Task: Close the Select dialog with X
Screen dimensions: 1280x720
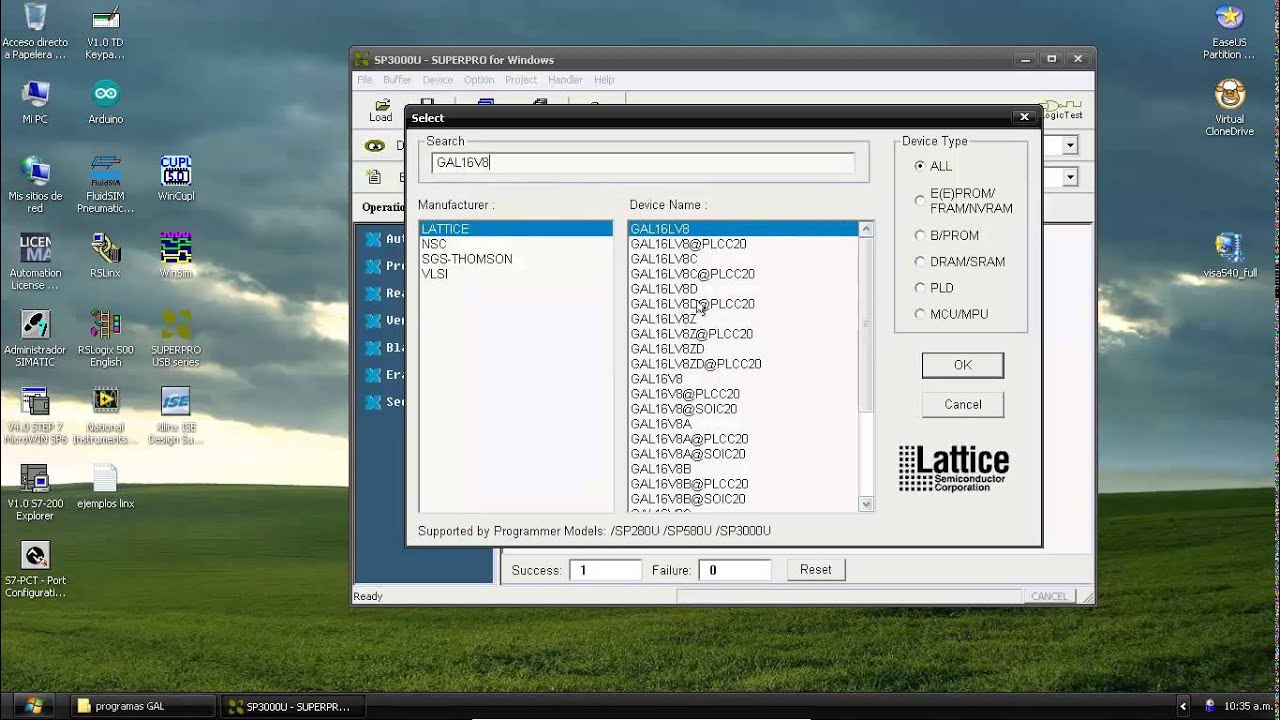Action: tap(1024, 117)
